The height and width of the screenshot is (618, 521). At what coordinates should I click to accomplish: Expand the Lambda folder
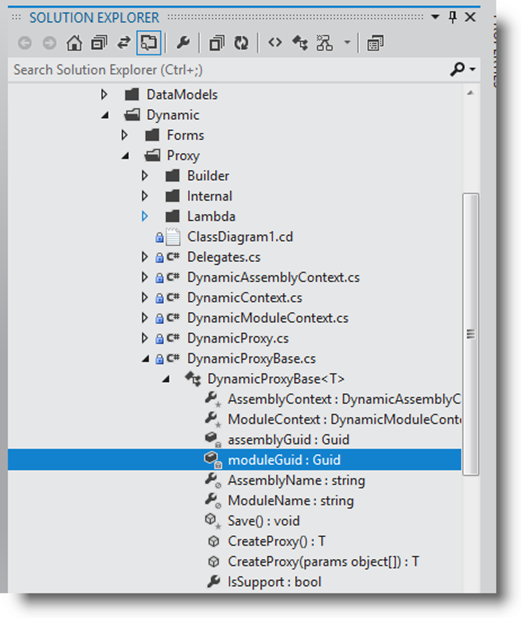point(145,216)
